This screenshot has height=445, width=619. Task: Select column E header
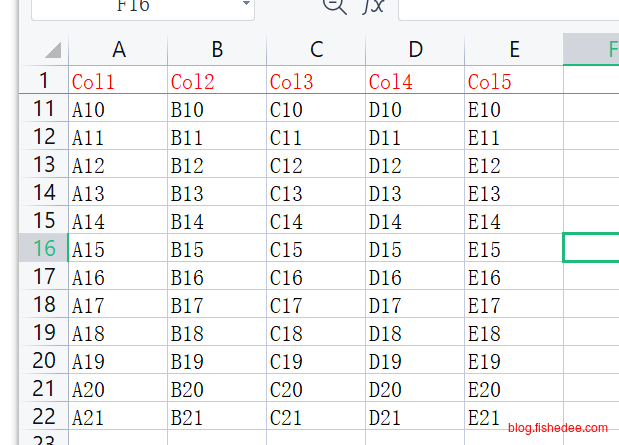[514, 50]
